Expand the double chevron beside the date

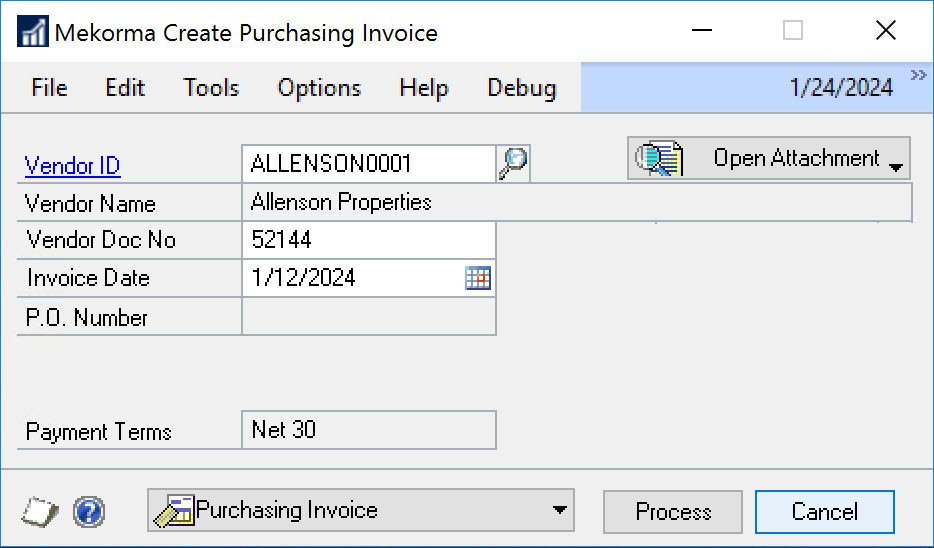pos(918,76)
